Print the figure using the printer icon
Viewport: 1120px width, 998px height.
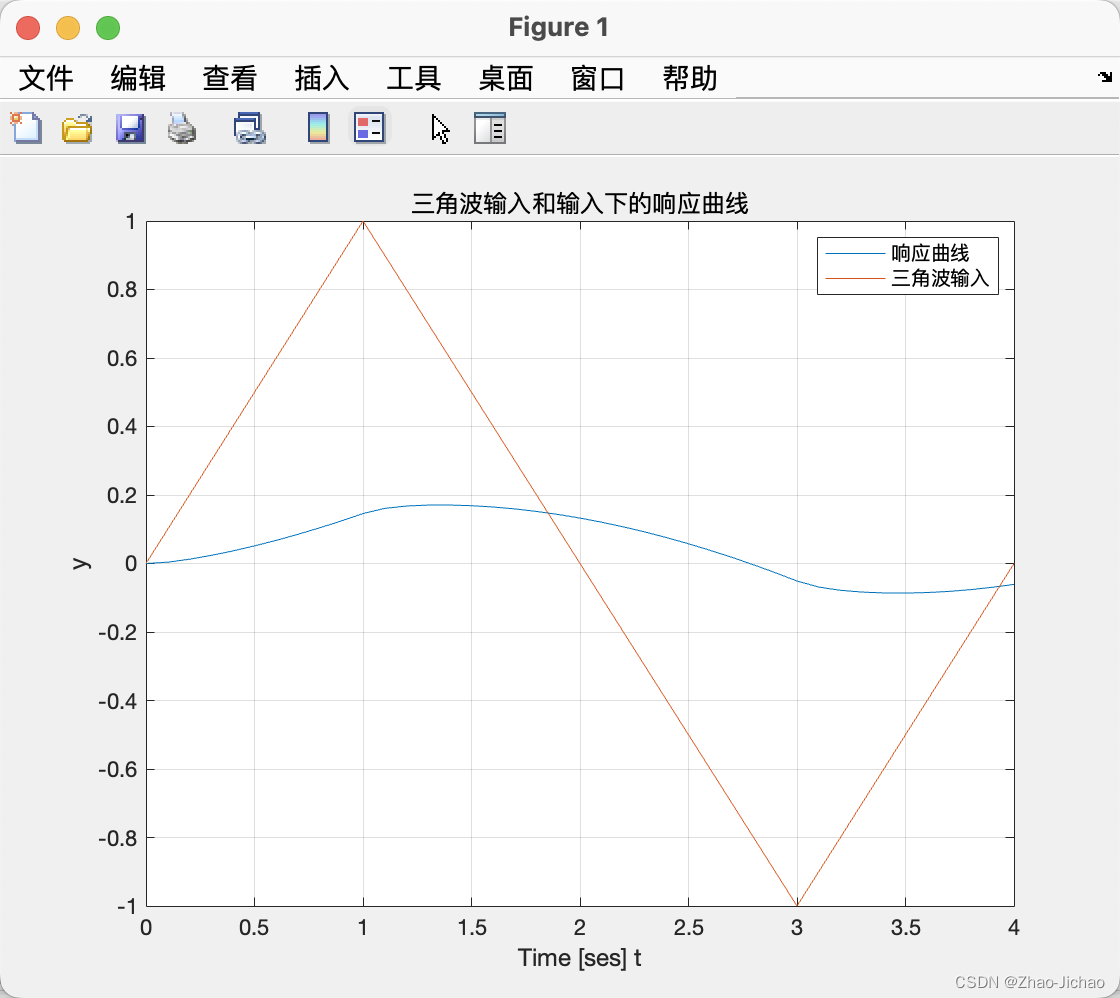182,128
